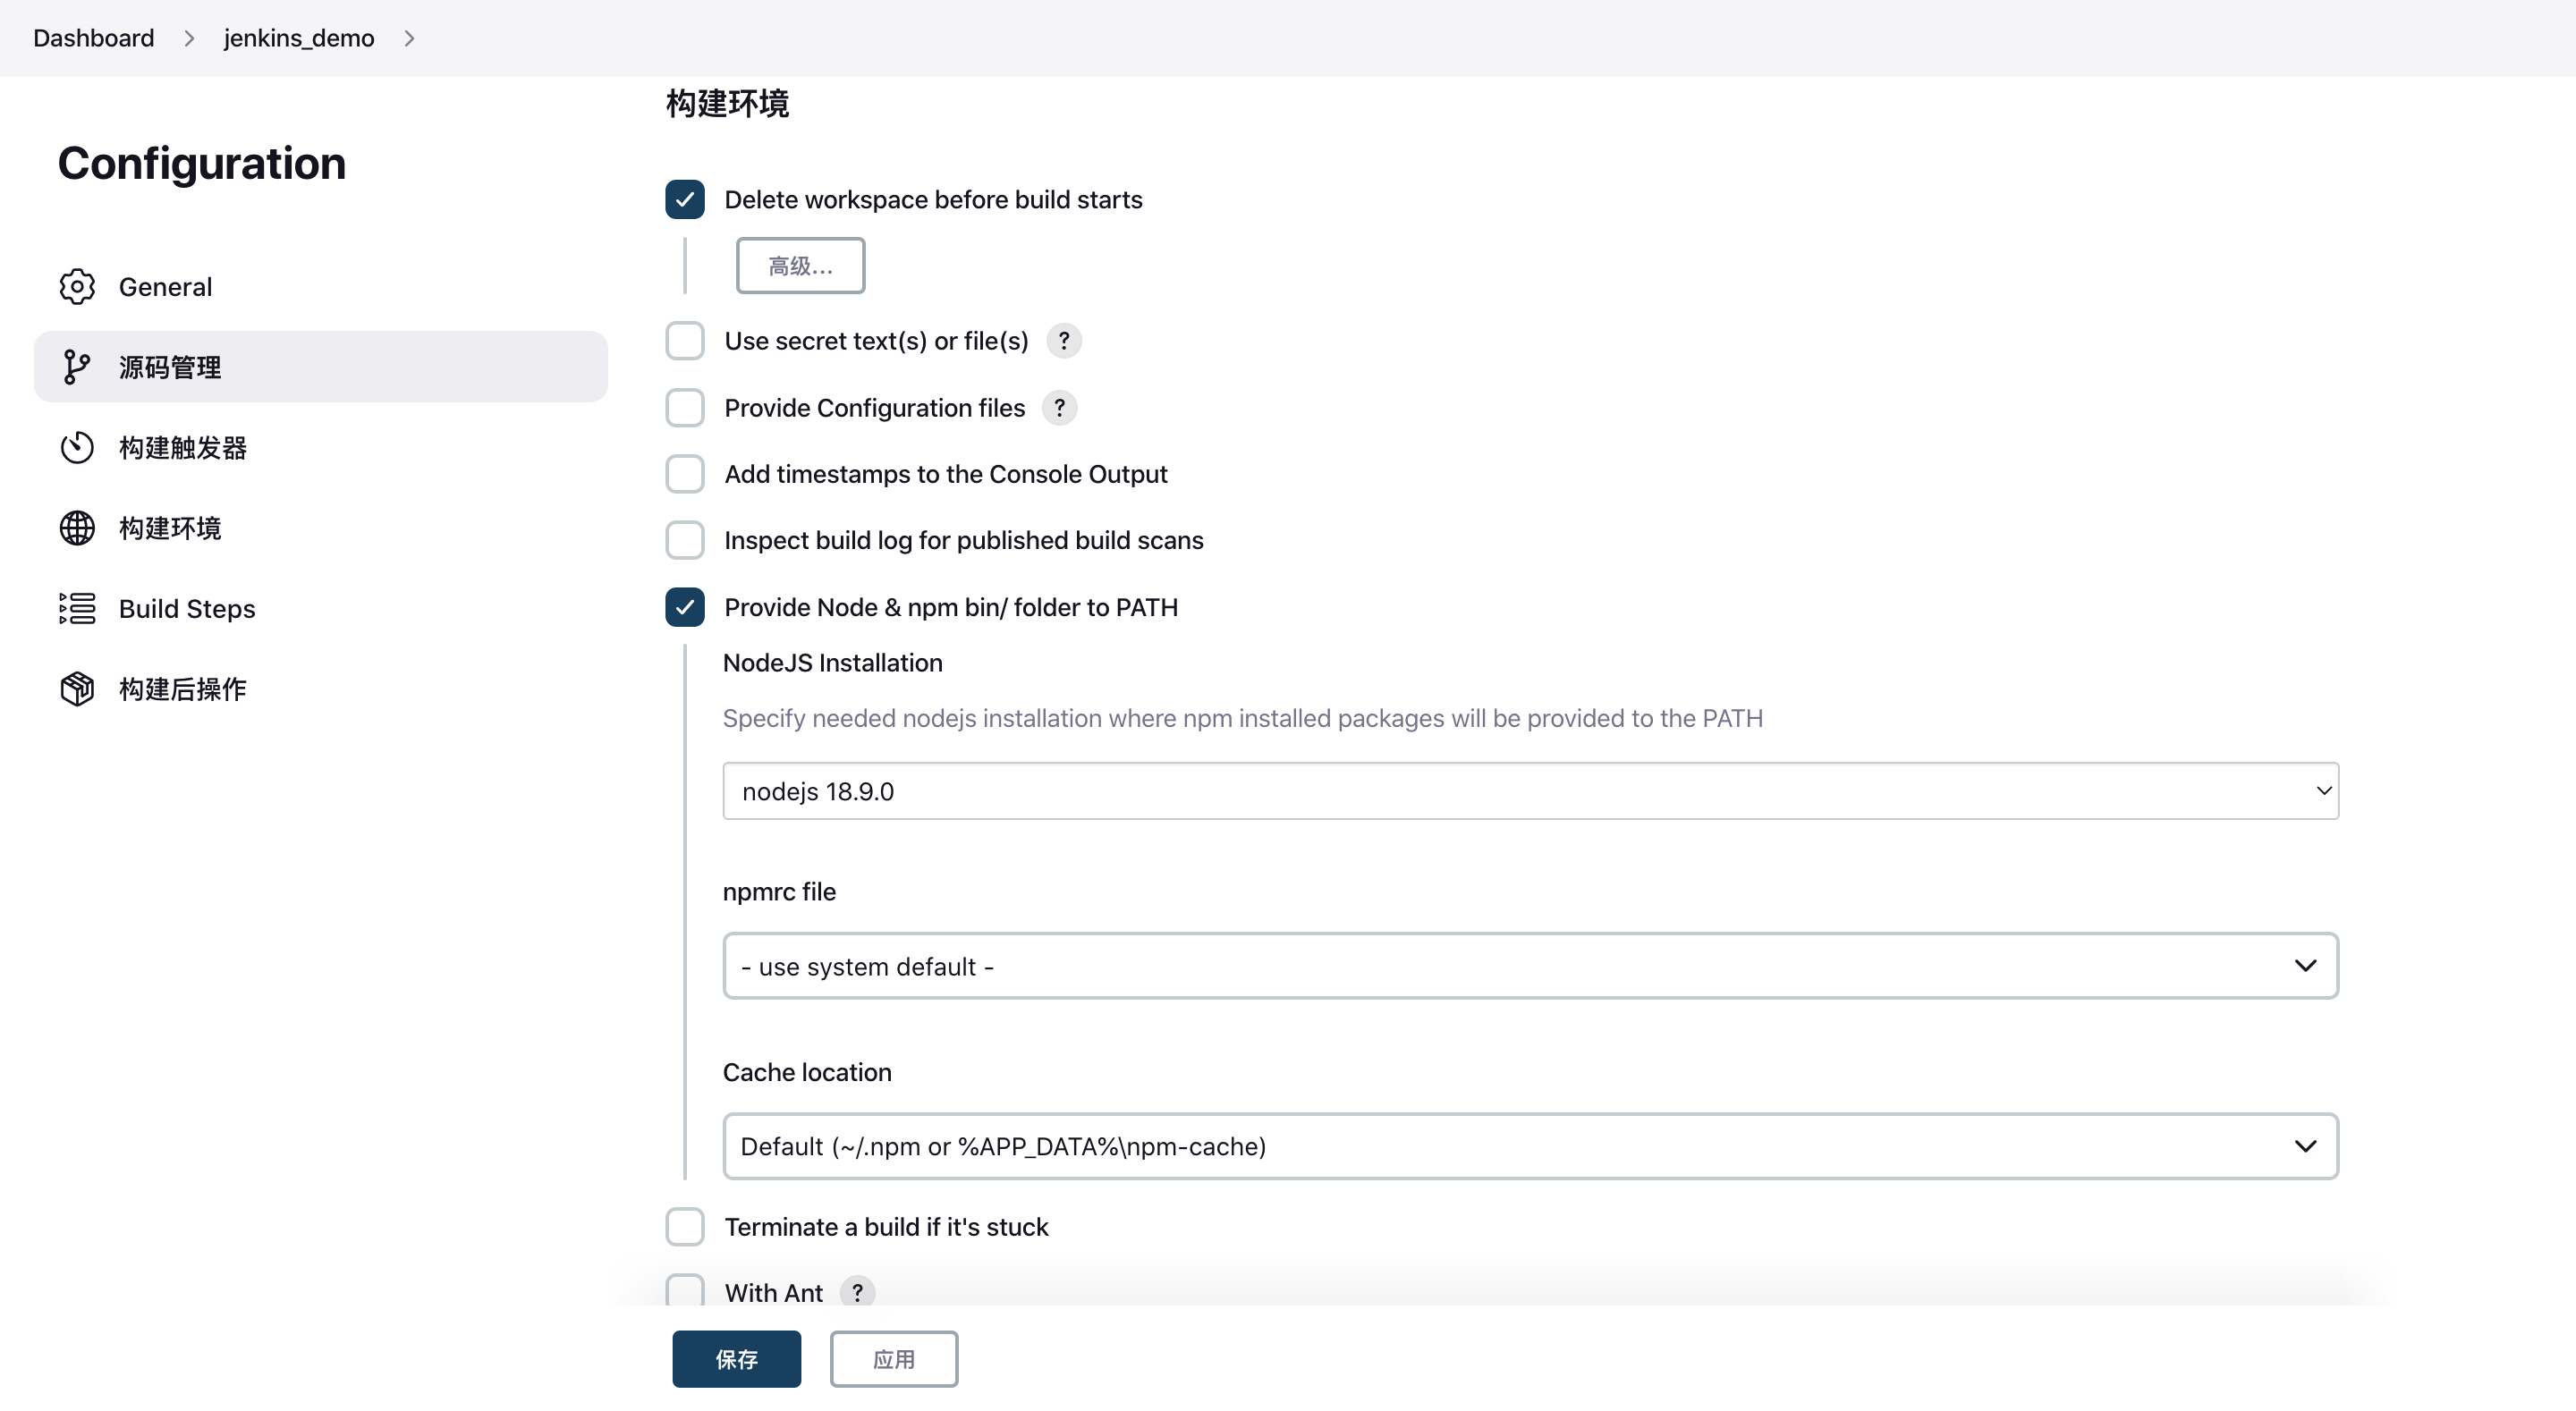The image size is (2576, 1411).
Task: Uncheck Provide Node & npm bin/ folder to PATH
Action: coord(685,607)
